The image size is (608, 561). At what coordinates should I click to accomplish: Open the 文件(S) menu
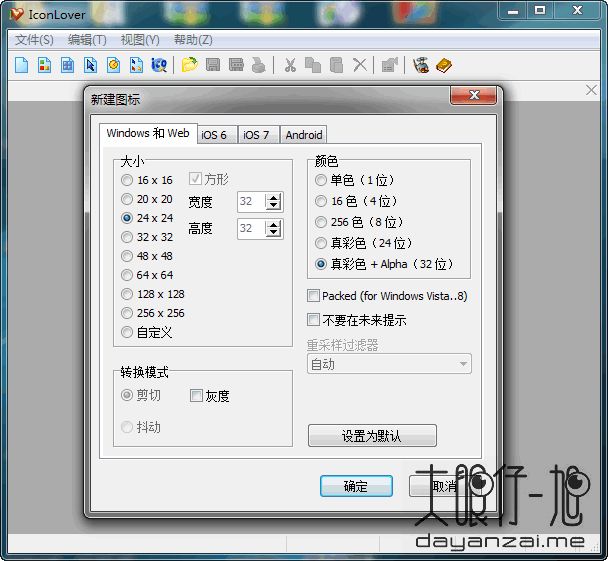tap(34, 40)
